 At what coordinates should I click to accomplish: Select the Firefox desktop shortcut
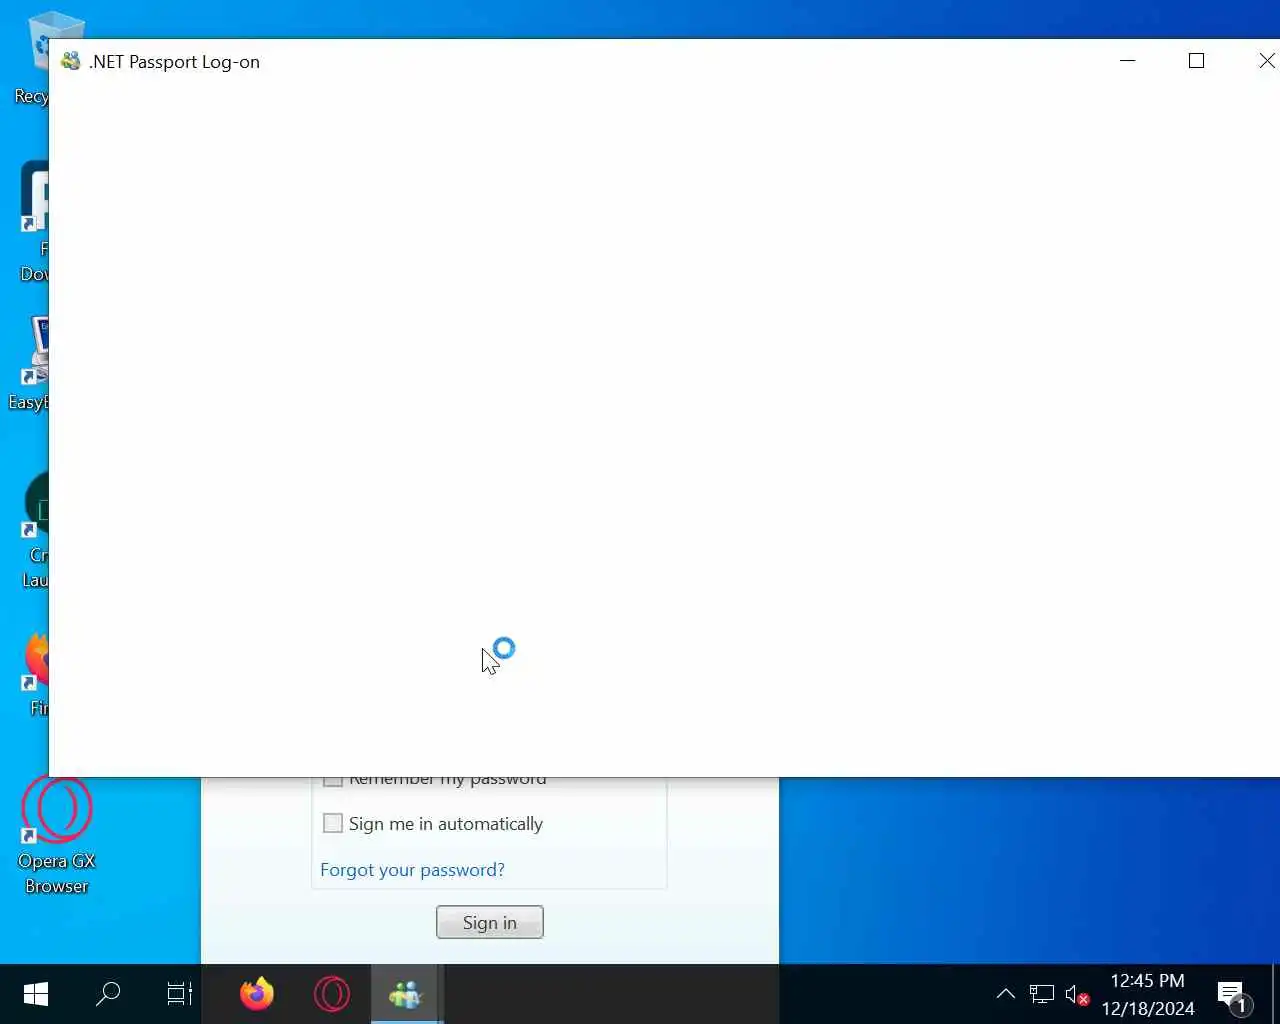click(36, 675)
